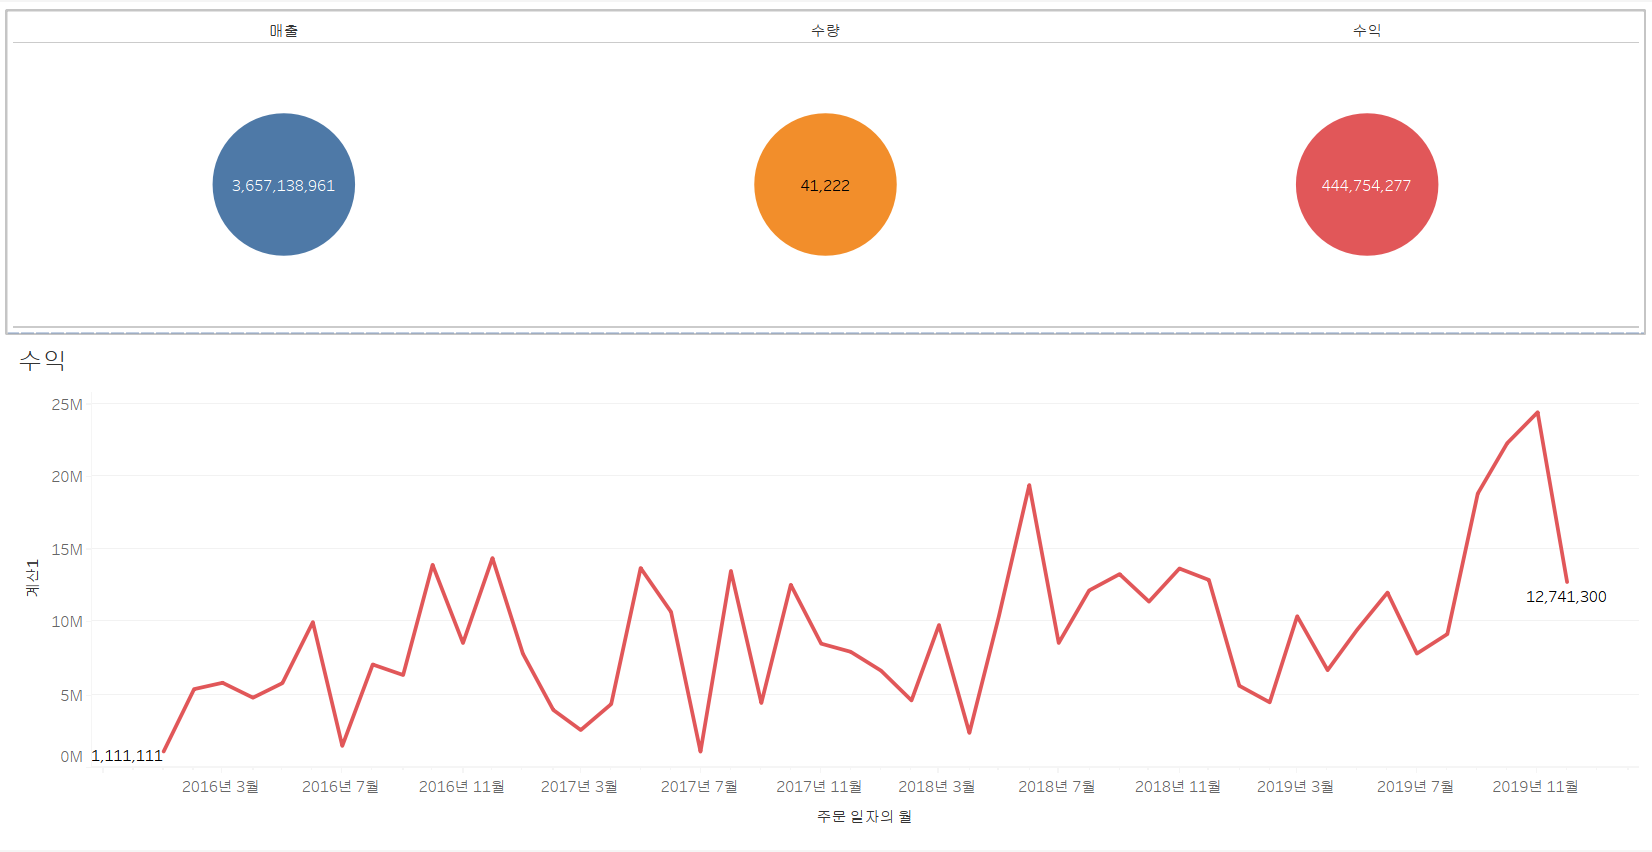The height and width of the screenshot is (852, 1652).
Task: Click the 2019년 11월 axis label
Action: pyautogui.click(x=1535, y=787)
